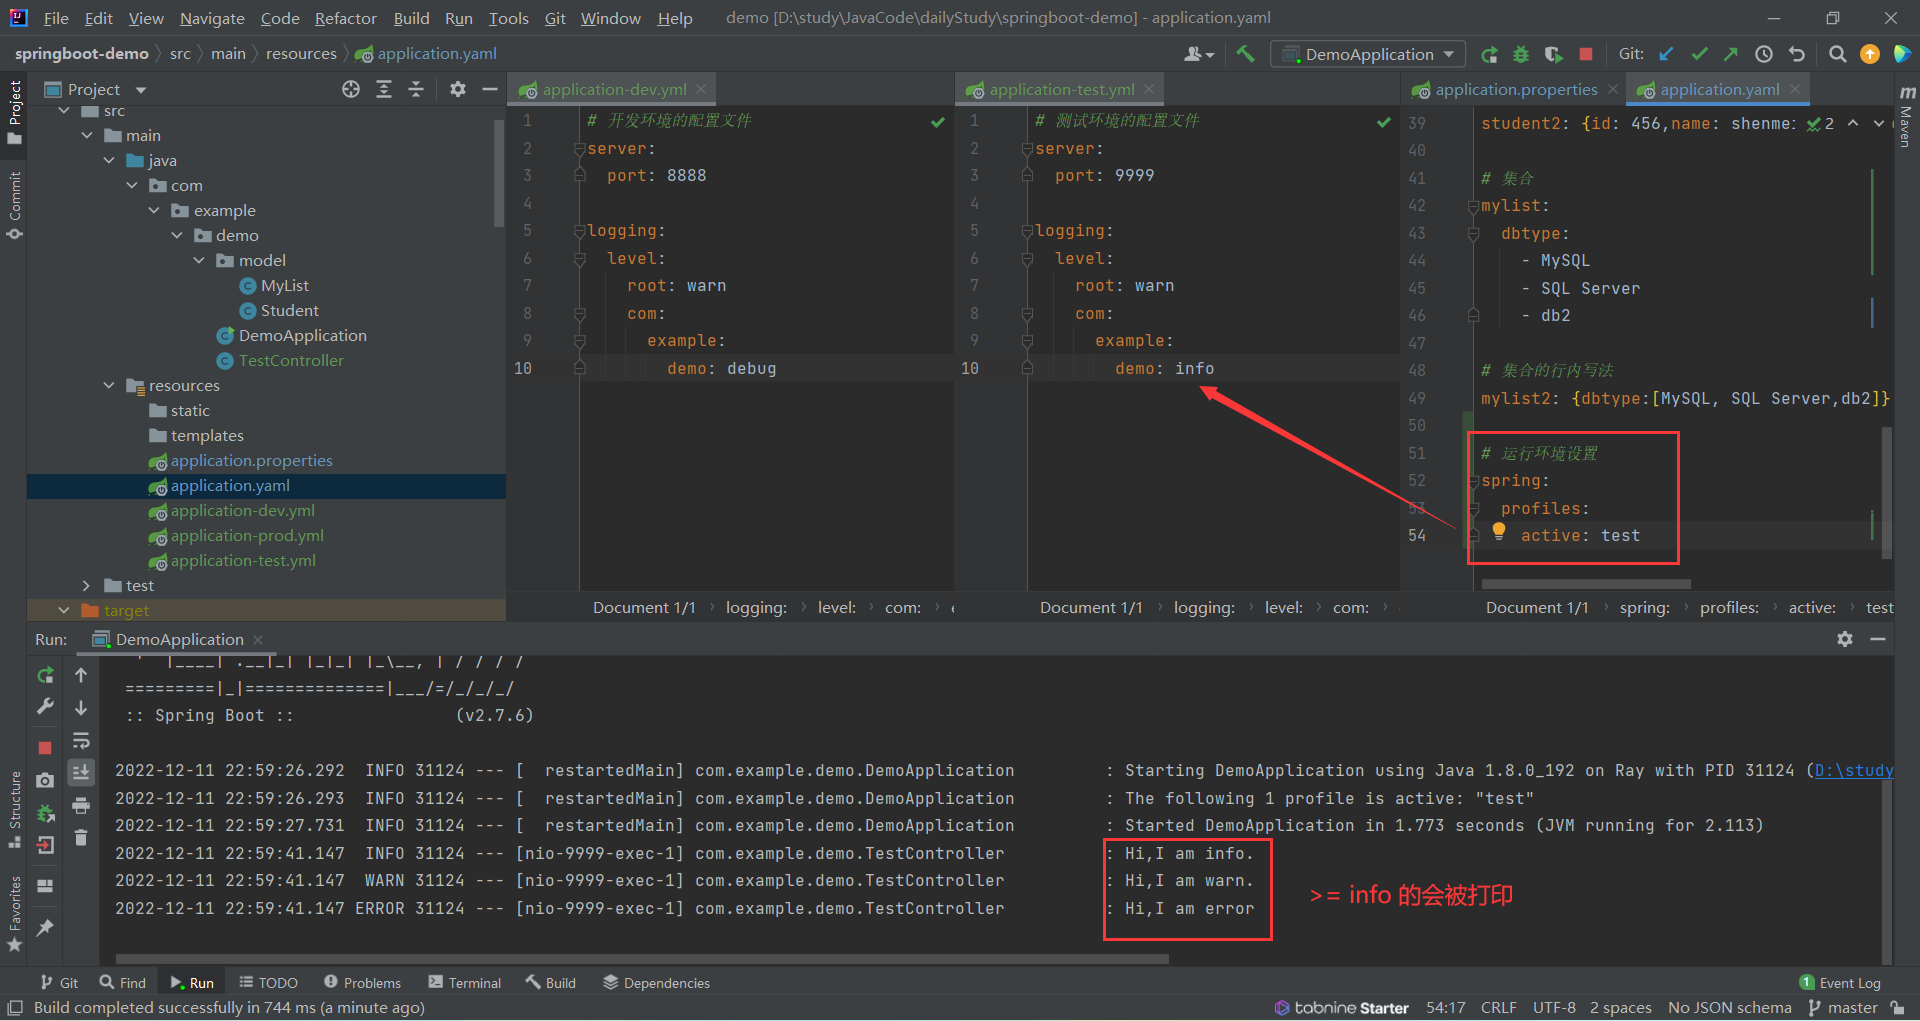Click the camera dump threads icon
This screenshot has height=1021, width=1920.
tap(45, 780)
